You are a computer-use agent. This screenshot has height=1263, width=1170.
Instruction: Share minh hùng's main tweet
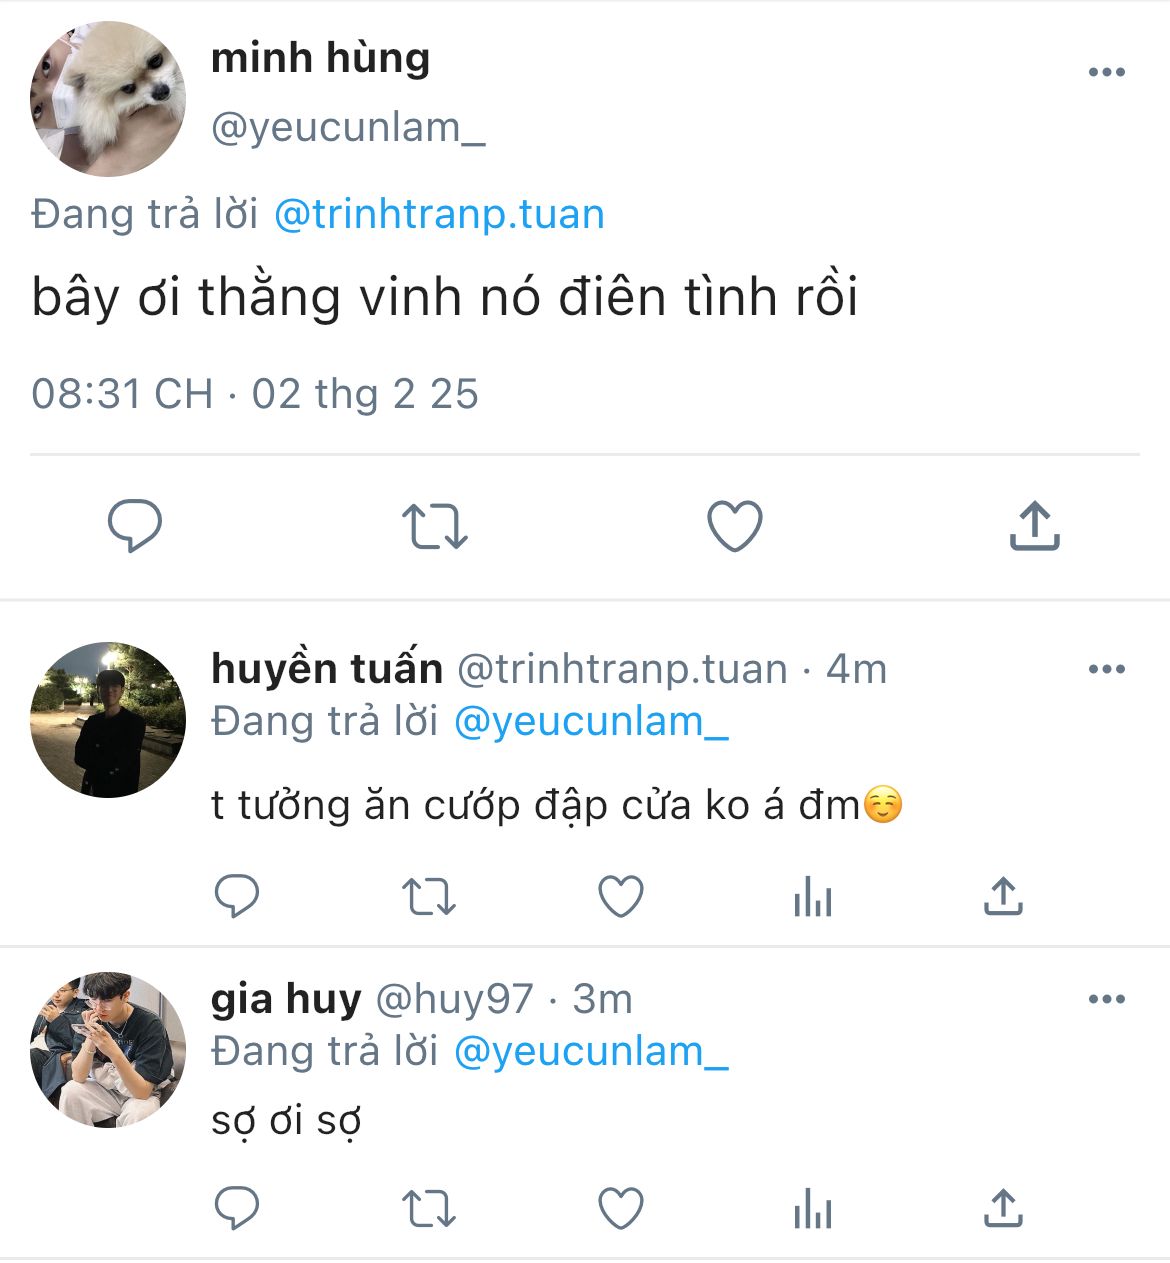pos(1034,525)
